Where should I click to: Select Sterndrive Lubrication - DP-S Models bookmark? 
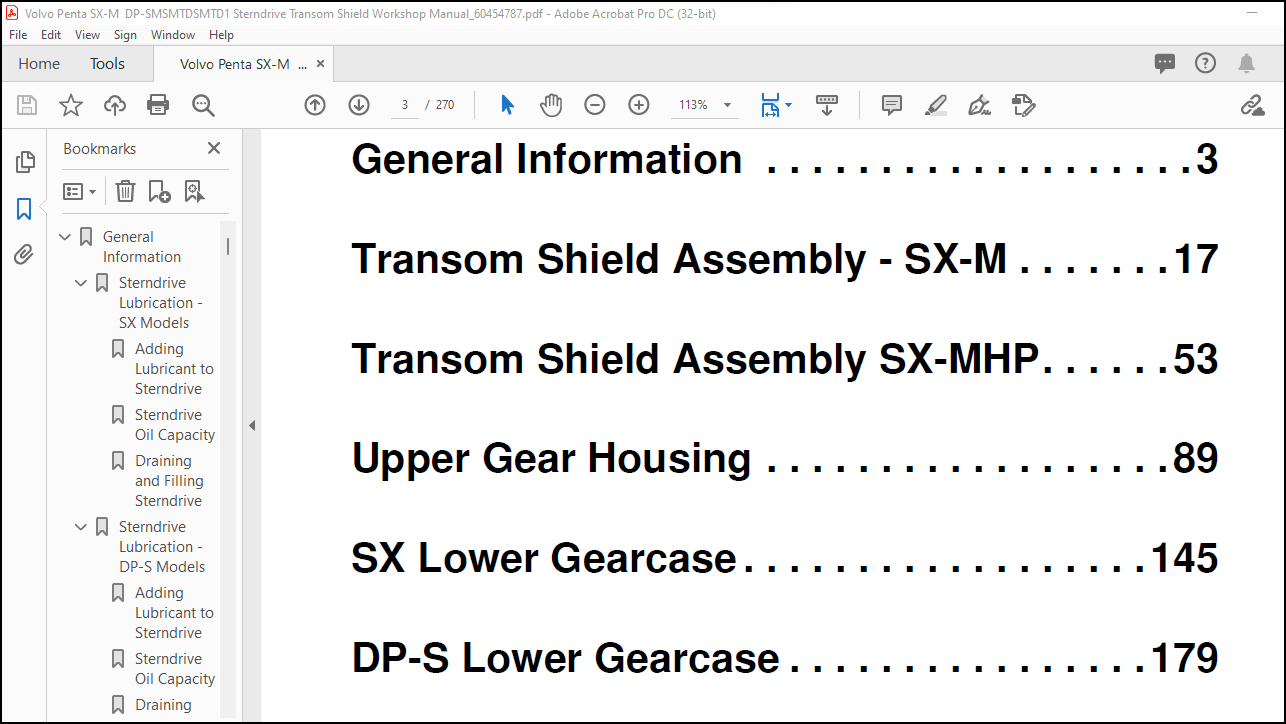tap(162, 547)
